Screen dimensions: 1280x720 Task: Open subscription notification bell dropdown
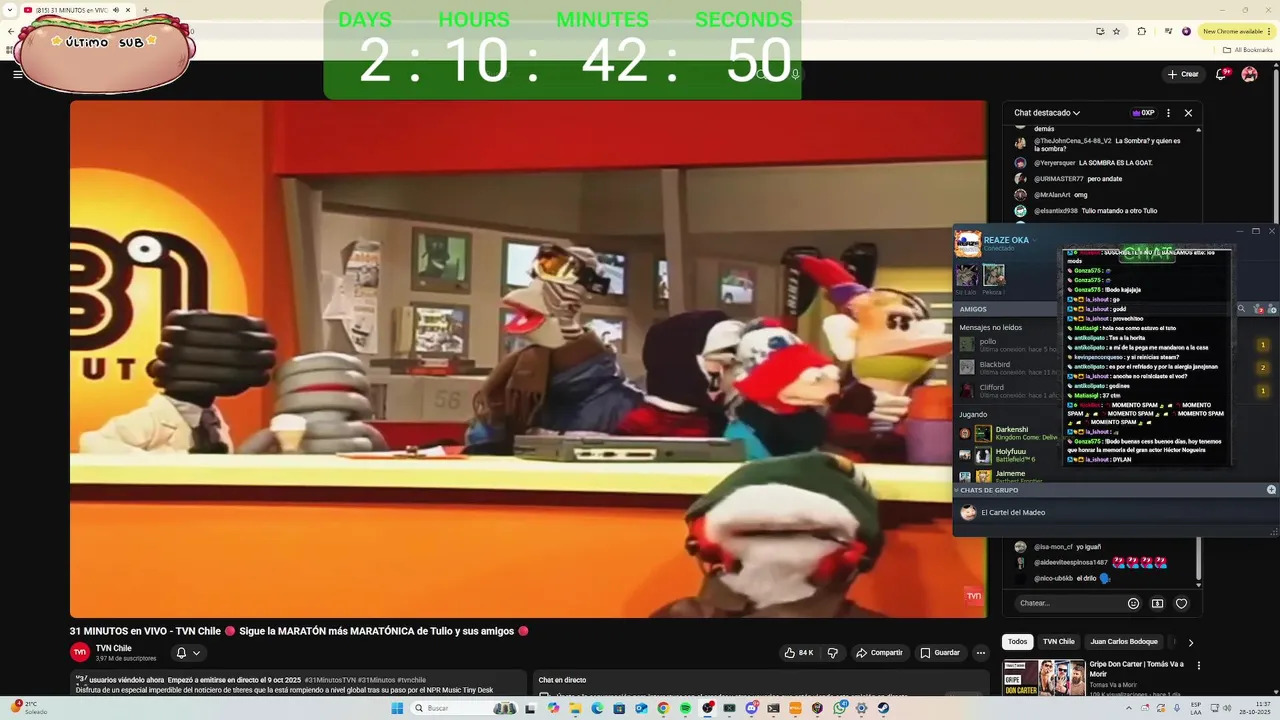tap(188, 653)
